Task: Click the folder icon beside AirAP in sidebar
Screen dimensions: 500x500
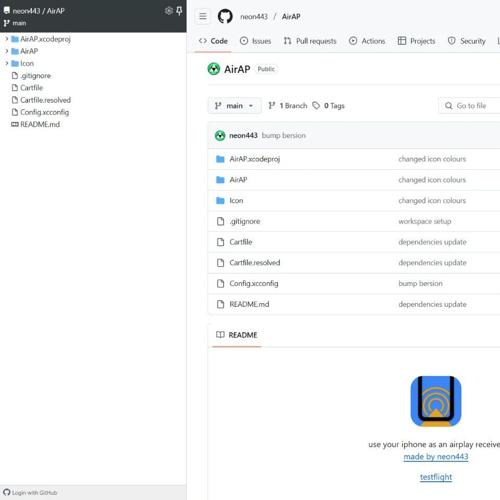Action: [15, 51]
